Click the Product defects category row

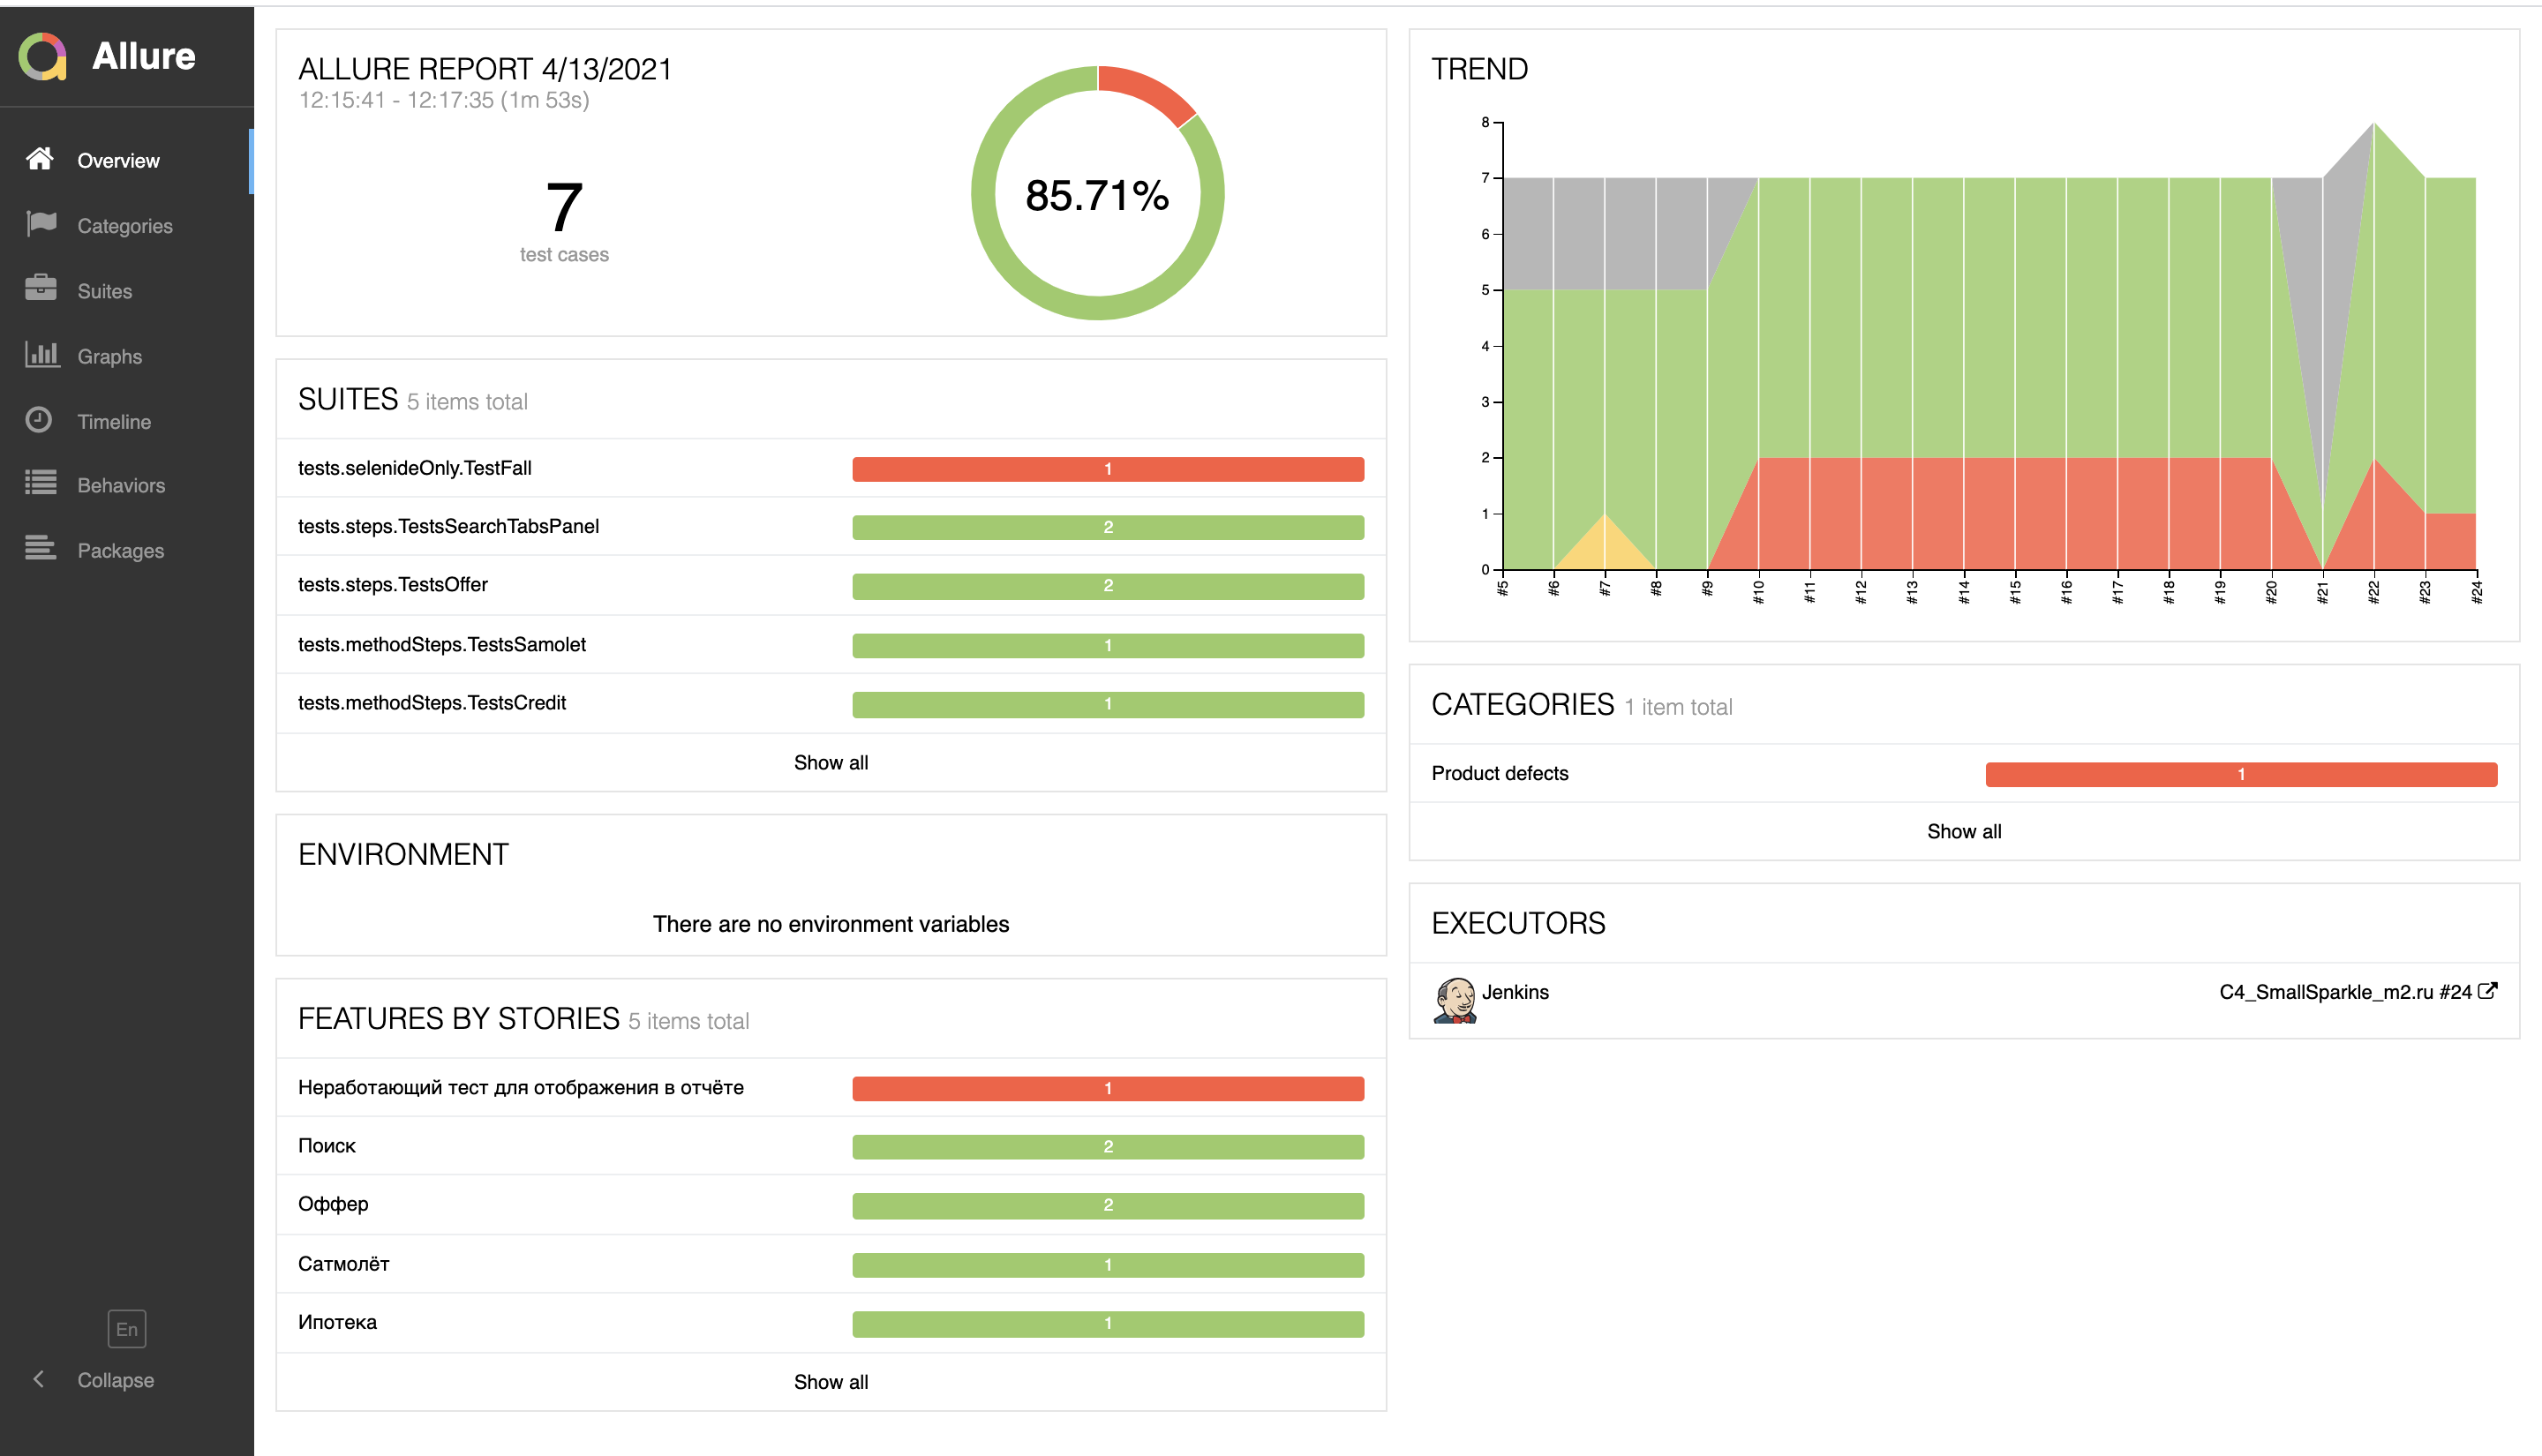tap(1964, 773)
